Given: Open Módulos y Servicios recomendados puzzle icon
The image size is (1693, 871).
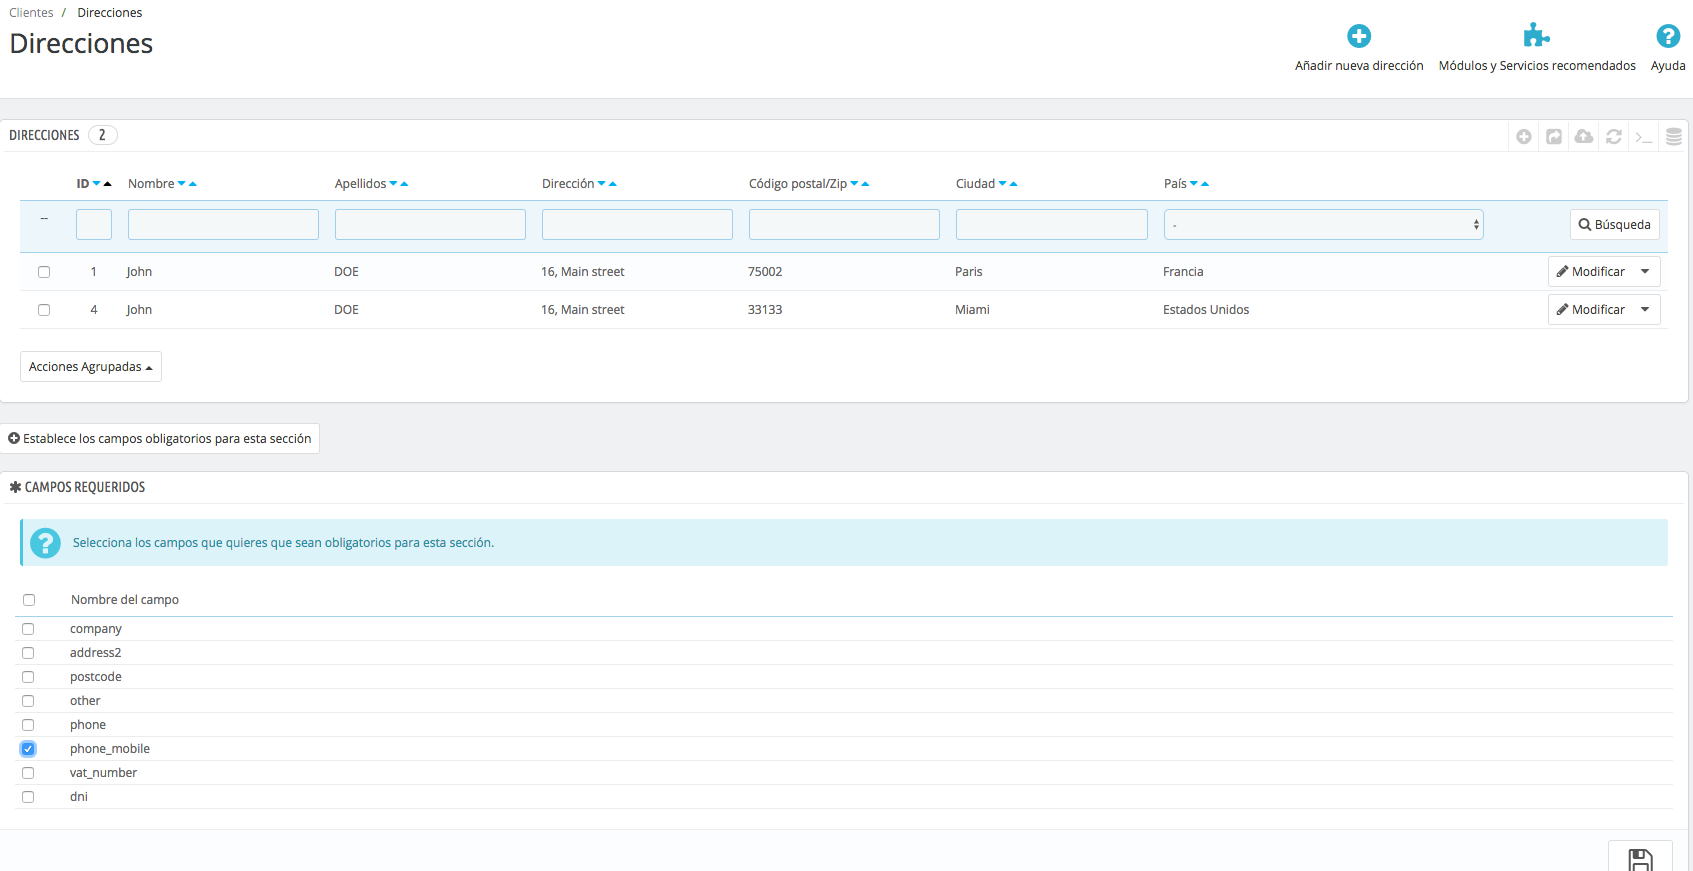Looking at the screenshot, I should (x=1536, y=37).
